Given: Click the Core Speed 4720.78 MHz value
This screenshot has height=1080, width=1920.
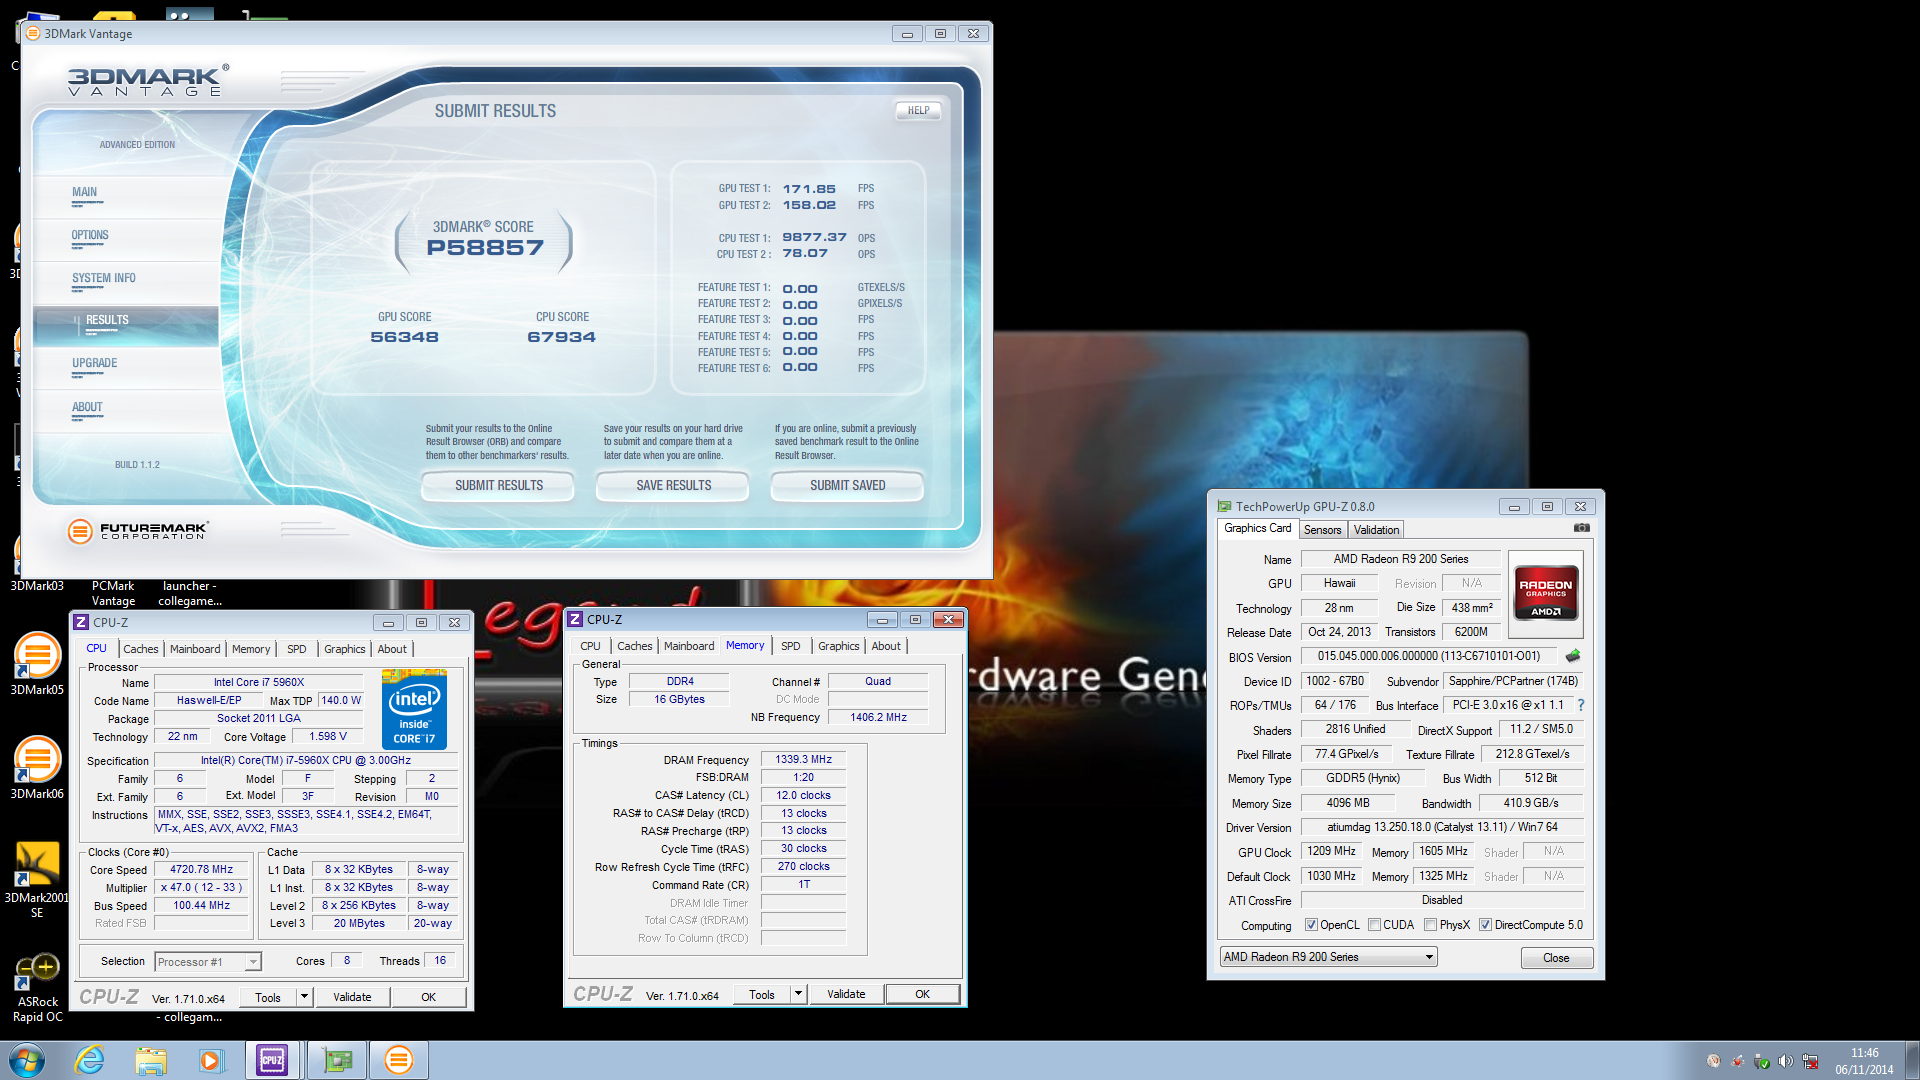Looking at the screenshot, I should click(201, 870).
